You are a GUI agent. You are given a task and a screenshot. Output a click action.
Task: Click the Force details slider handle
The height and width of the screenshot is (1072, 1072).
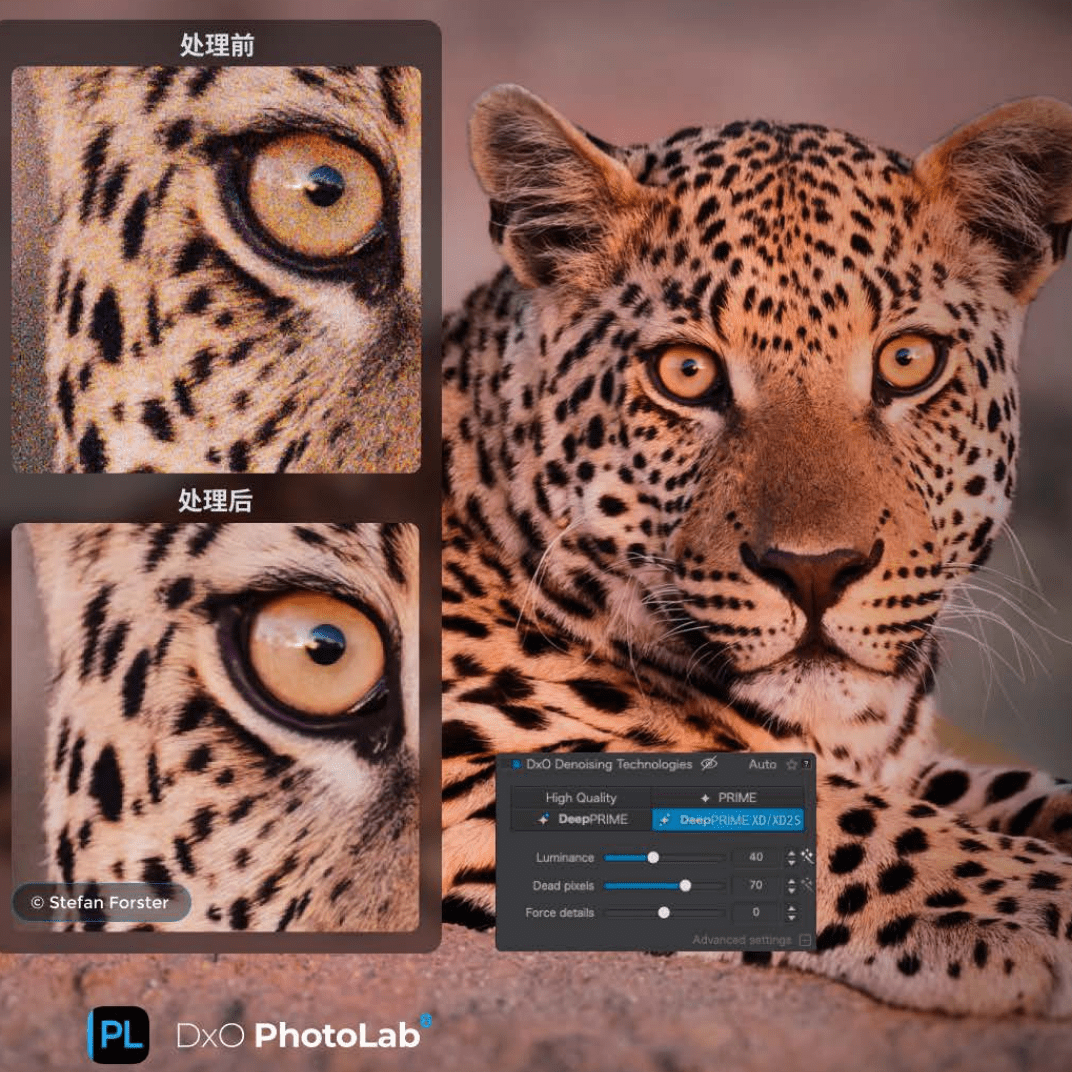(663, 912)
